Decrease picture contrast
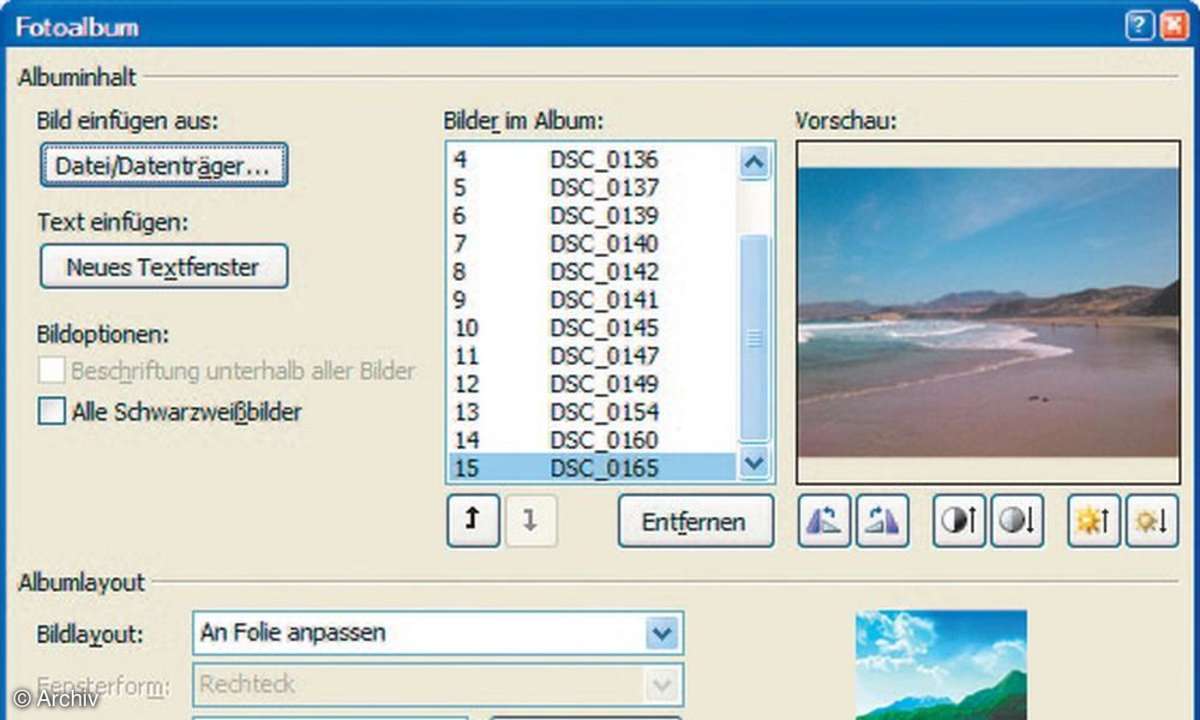This screenshot has width=1200, height=720. point(1017,520)
